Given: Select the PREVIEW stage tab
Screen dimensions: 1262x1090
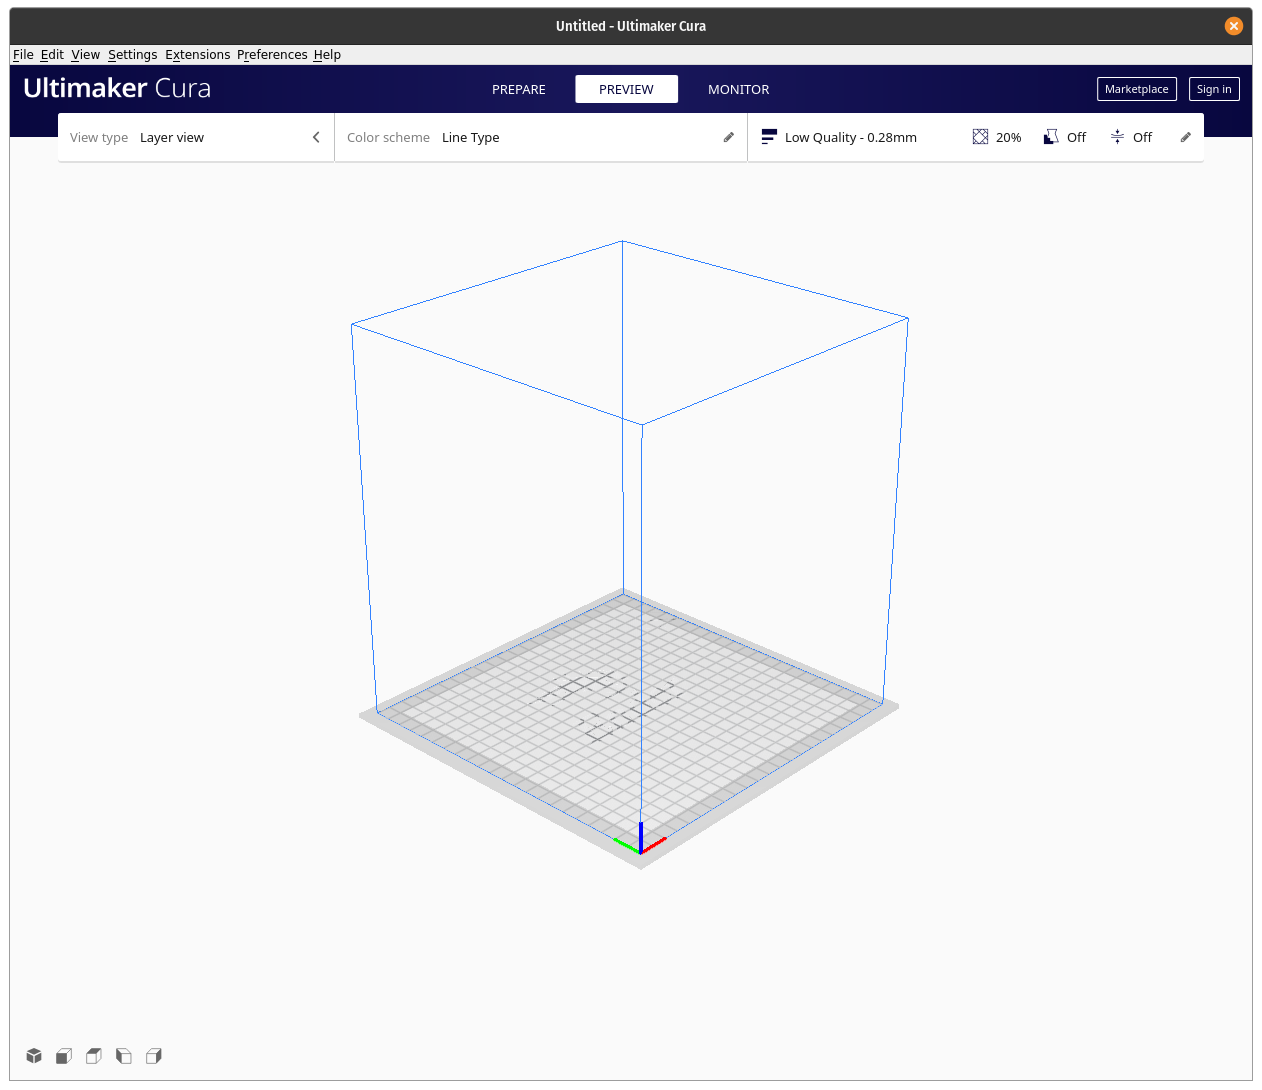Looking at the screenshot, I should click(x=626, y=89).
